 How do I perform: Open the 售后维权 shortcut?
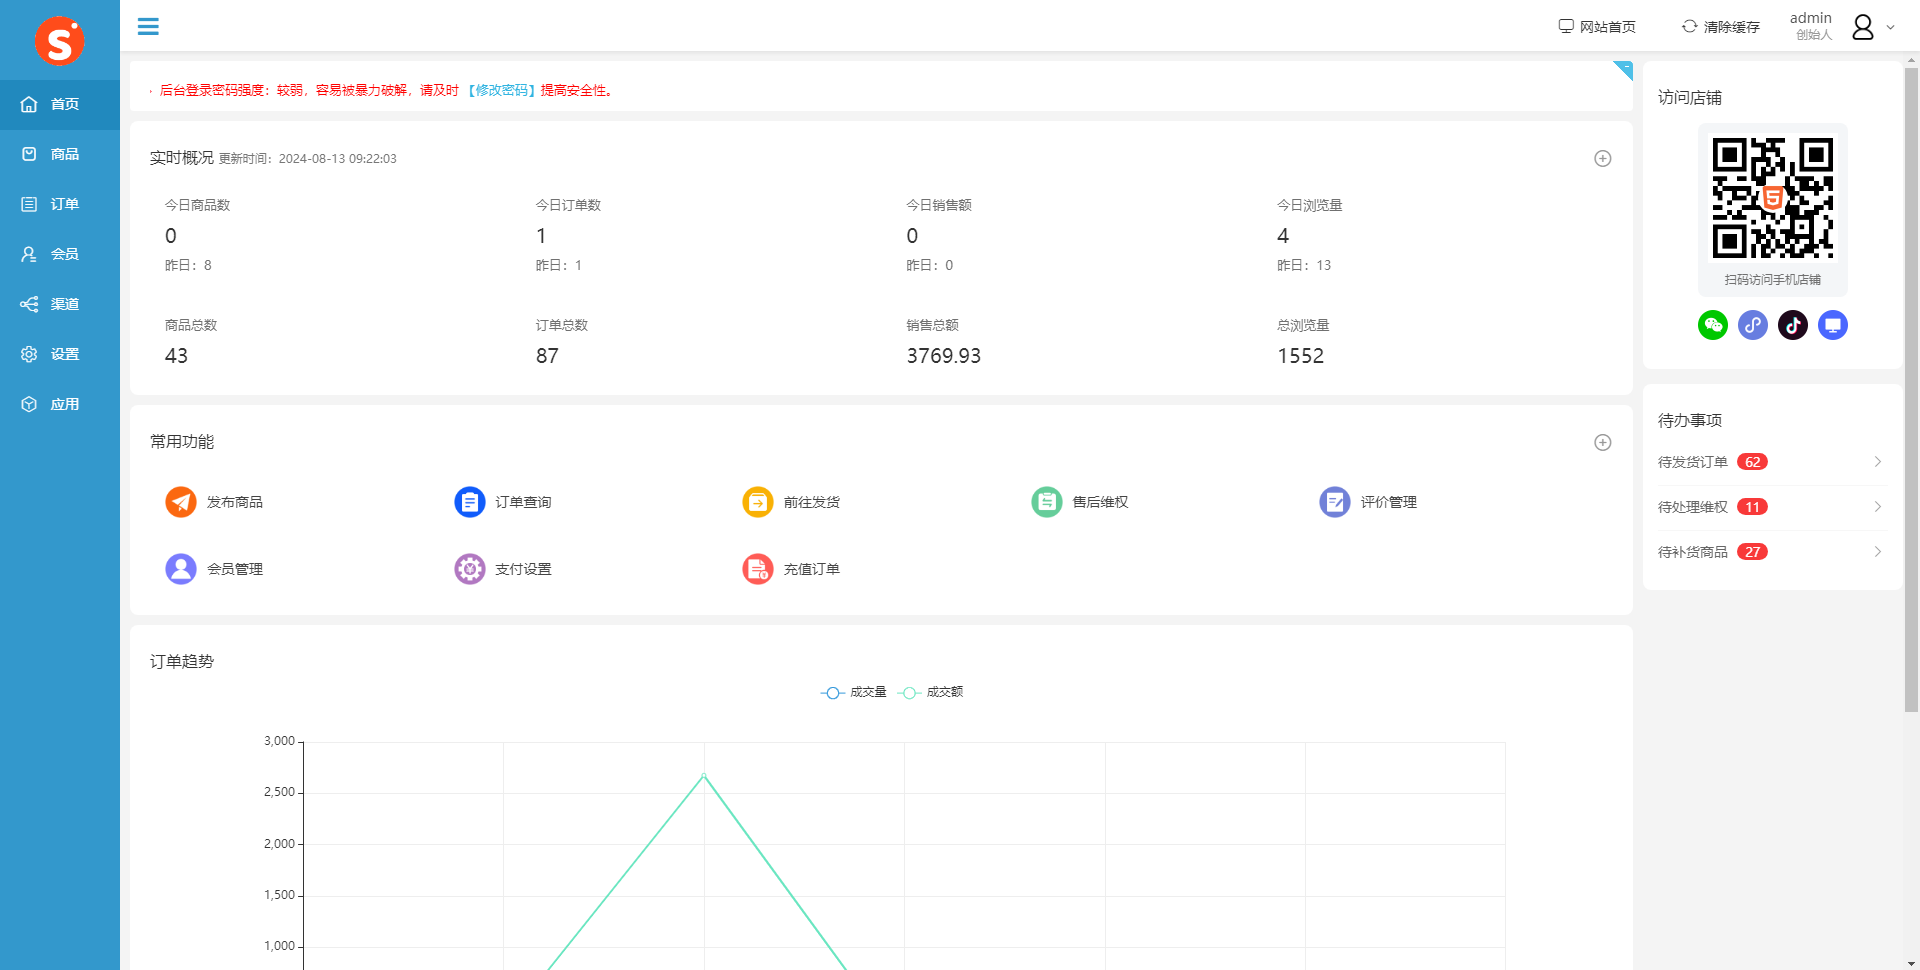(x=1080, y=502)
